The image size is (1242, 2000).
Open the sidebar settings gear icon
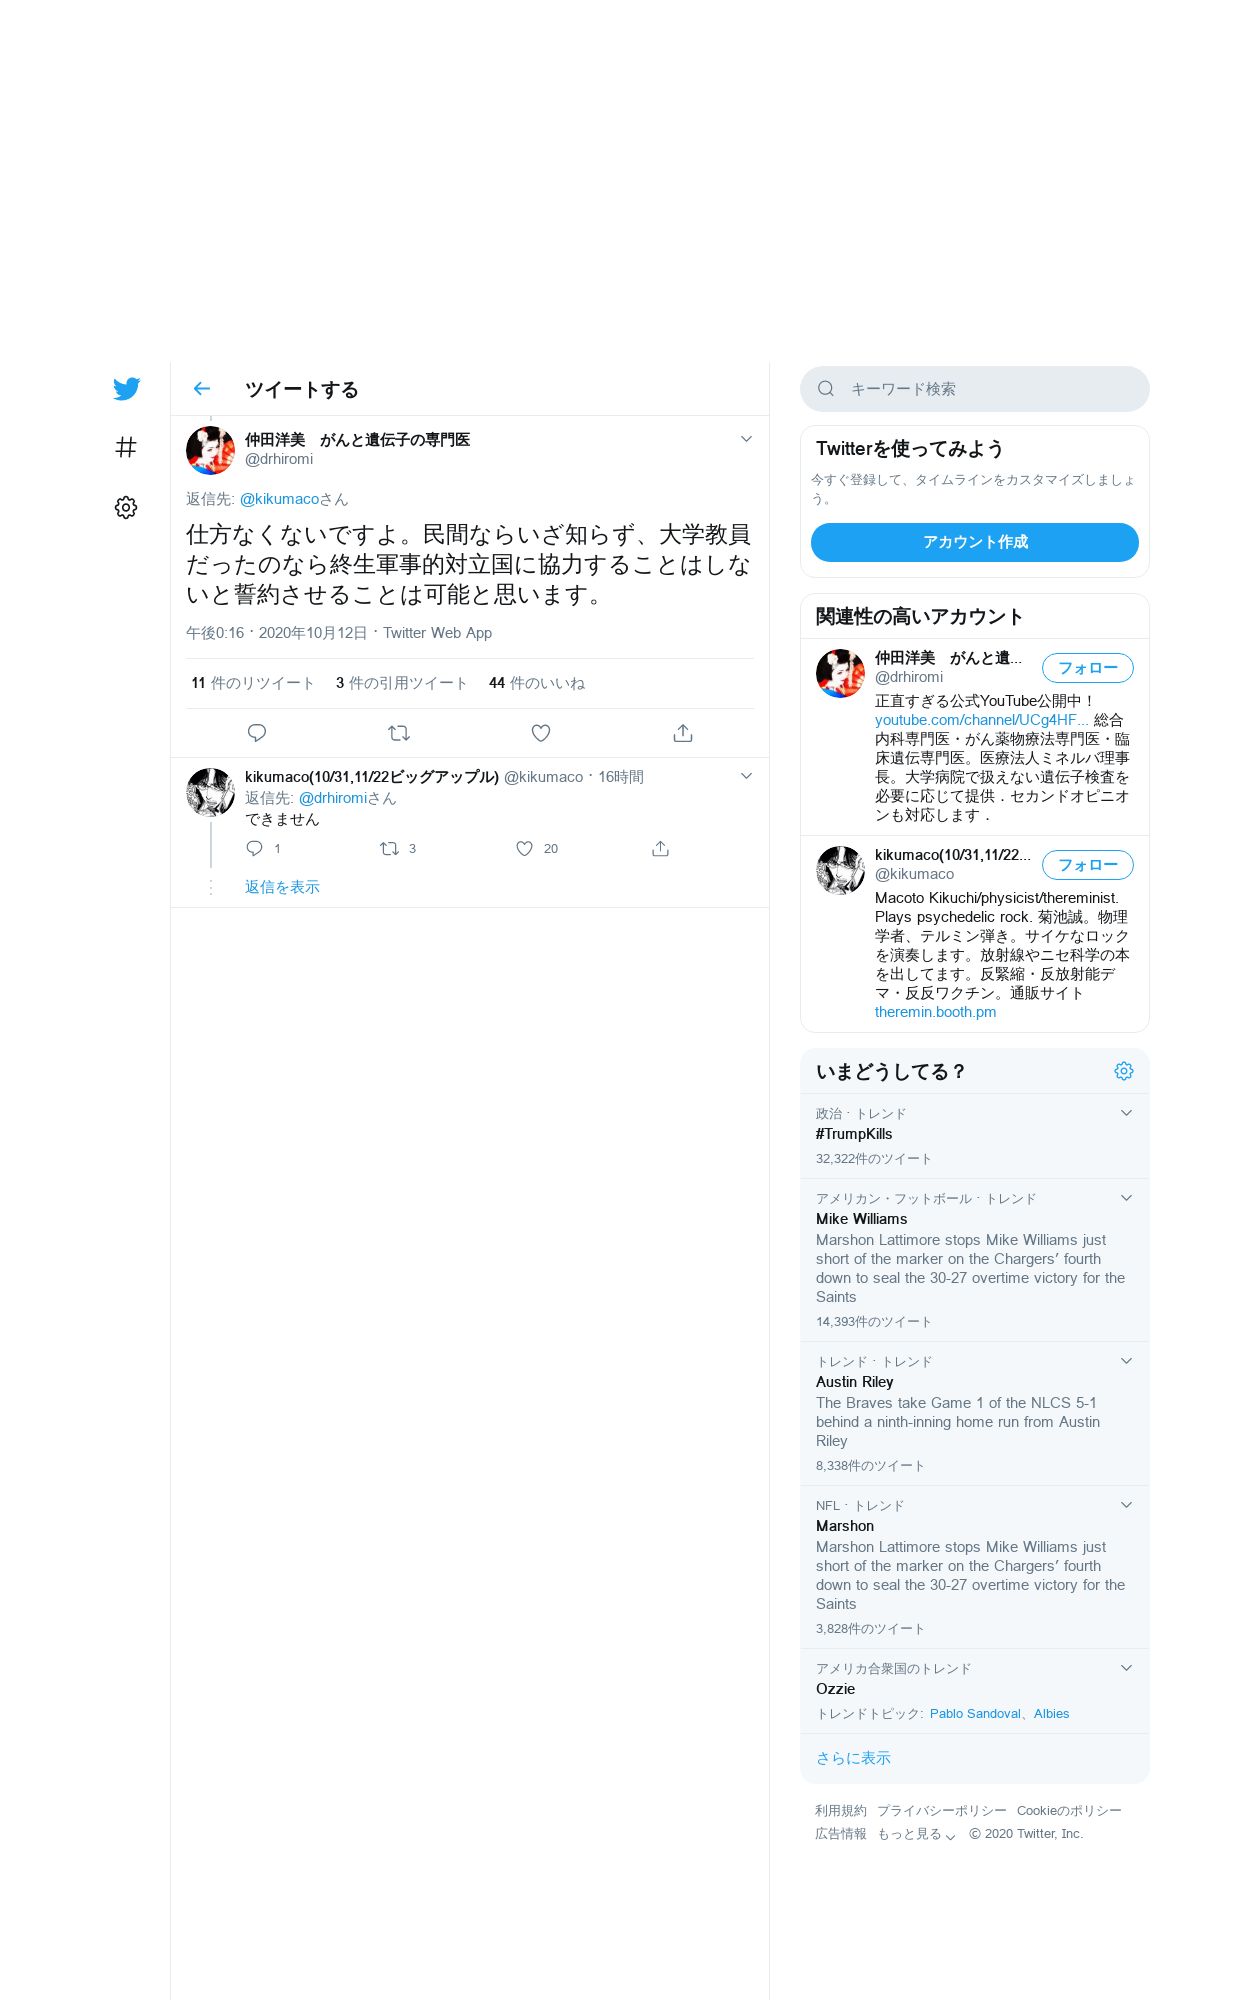coord(126,507)
